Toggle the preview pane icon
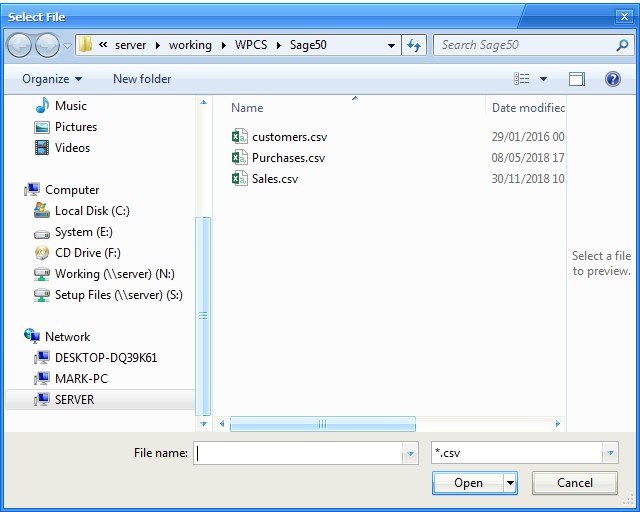 tap(577, 79)
